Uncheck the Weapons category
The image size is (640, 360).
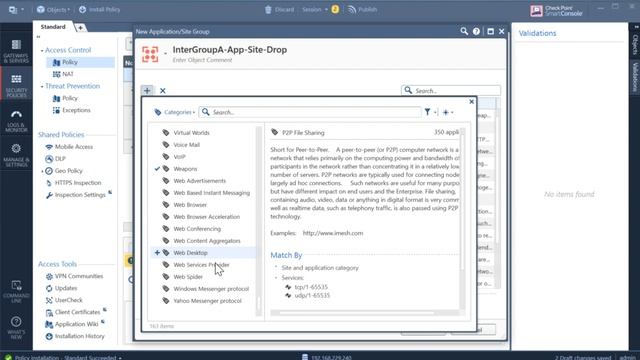pos(157,169)
